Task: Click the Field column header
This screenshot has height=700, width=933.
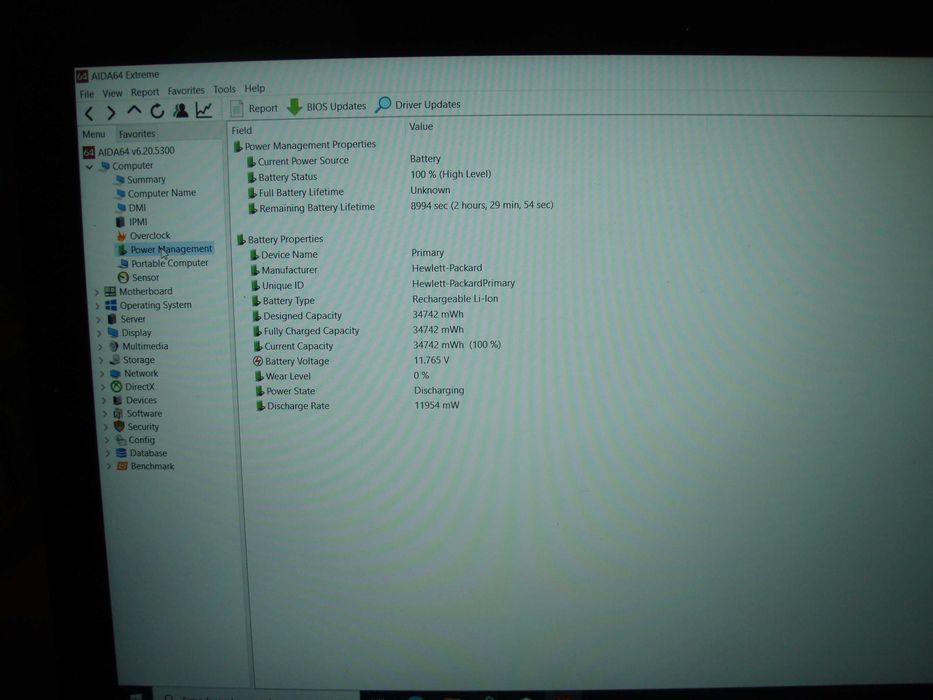Action: click(x=242, y=130)
